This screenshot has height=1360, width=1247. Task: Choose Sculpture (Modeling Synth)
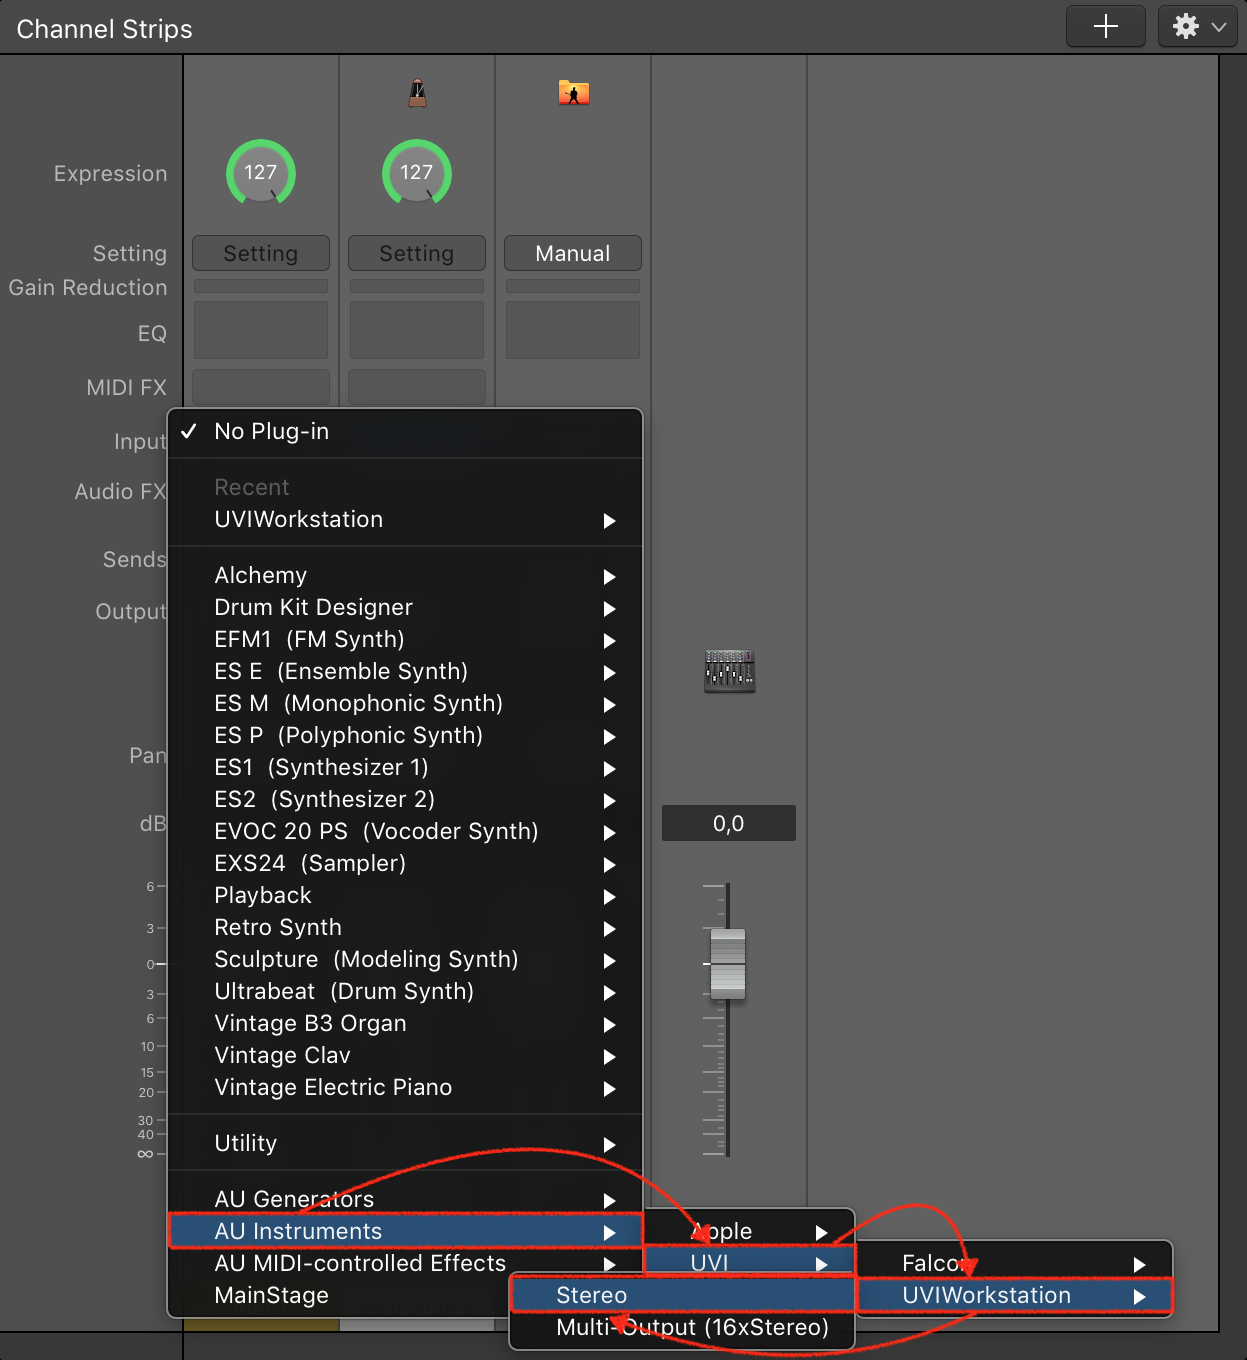[x=405, y=959]
